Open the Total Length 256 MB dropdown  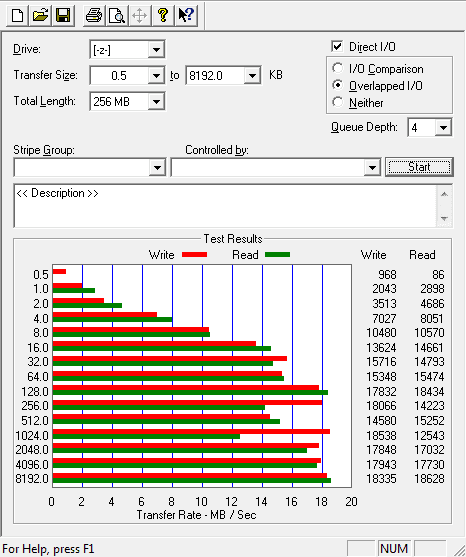tap(156, 102)
